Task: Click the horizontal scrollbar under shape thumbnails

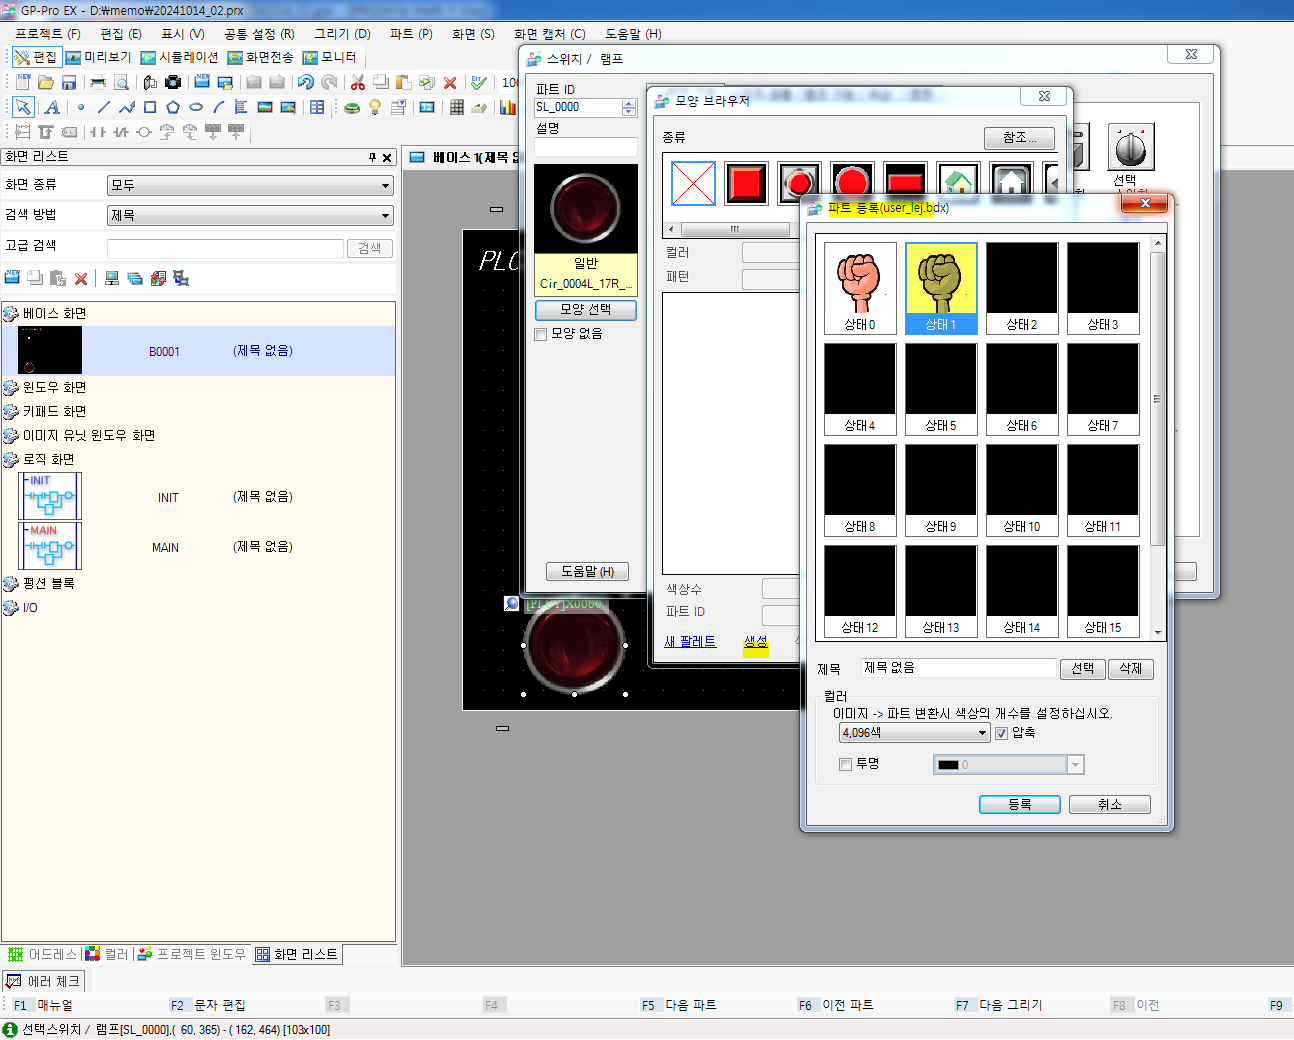Action: [733, 229]
